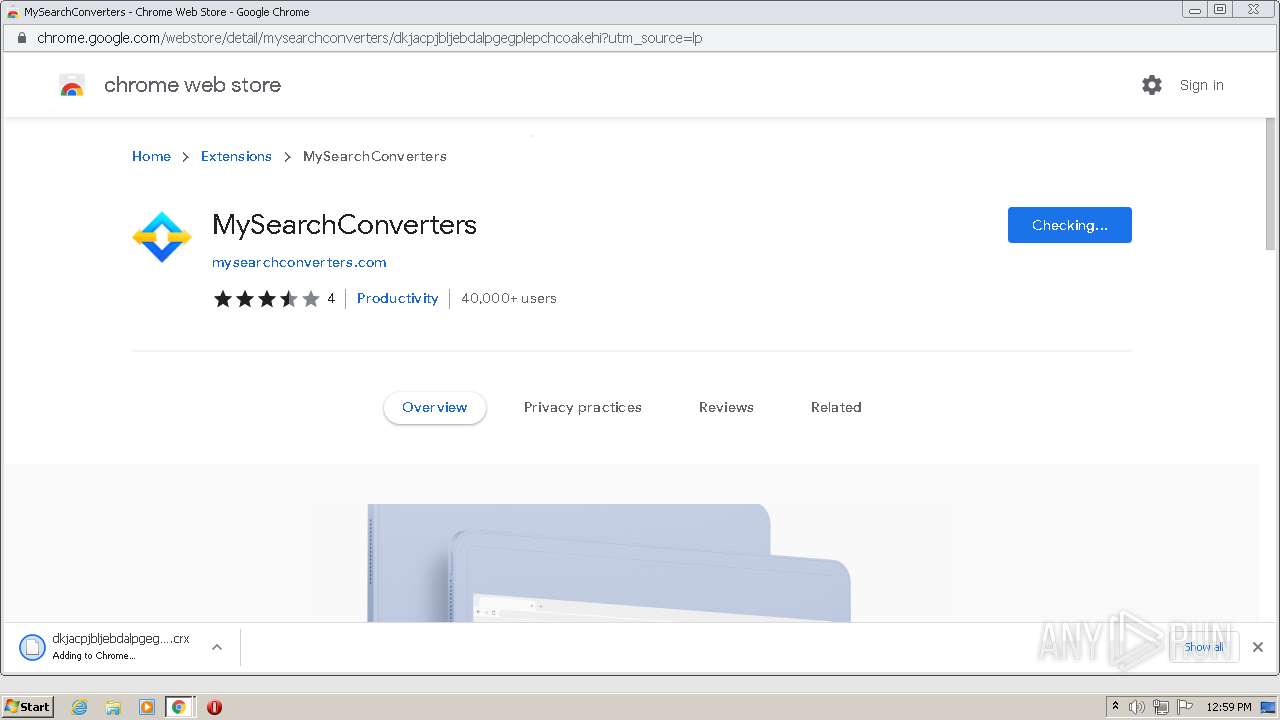Go to Home breadcrumb link
This screenshot has height=720, width=1280.
tap(151, 156)
